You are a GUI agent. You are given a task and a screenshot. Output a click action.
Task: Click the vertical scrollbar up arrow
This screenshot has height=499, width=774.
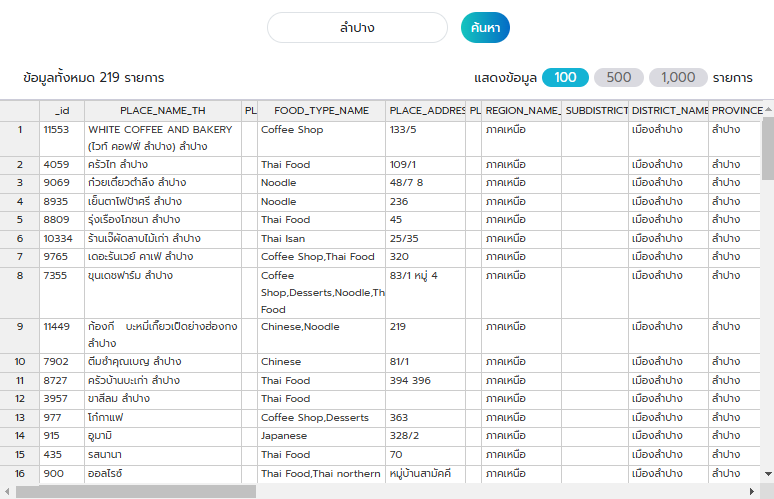coord(768,108)
